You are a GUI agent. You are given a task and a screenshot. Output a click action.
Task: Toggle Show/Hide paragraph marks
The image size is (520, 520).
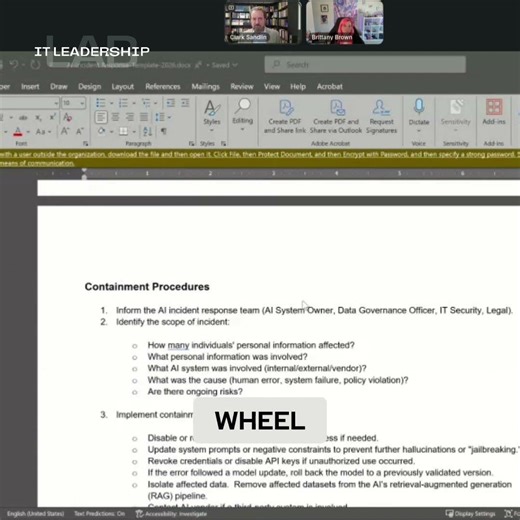164,131
